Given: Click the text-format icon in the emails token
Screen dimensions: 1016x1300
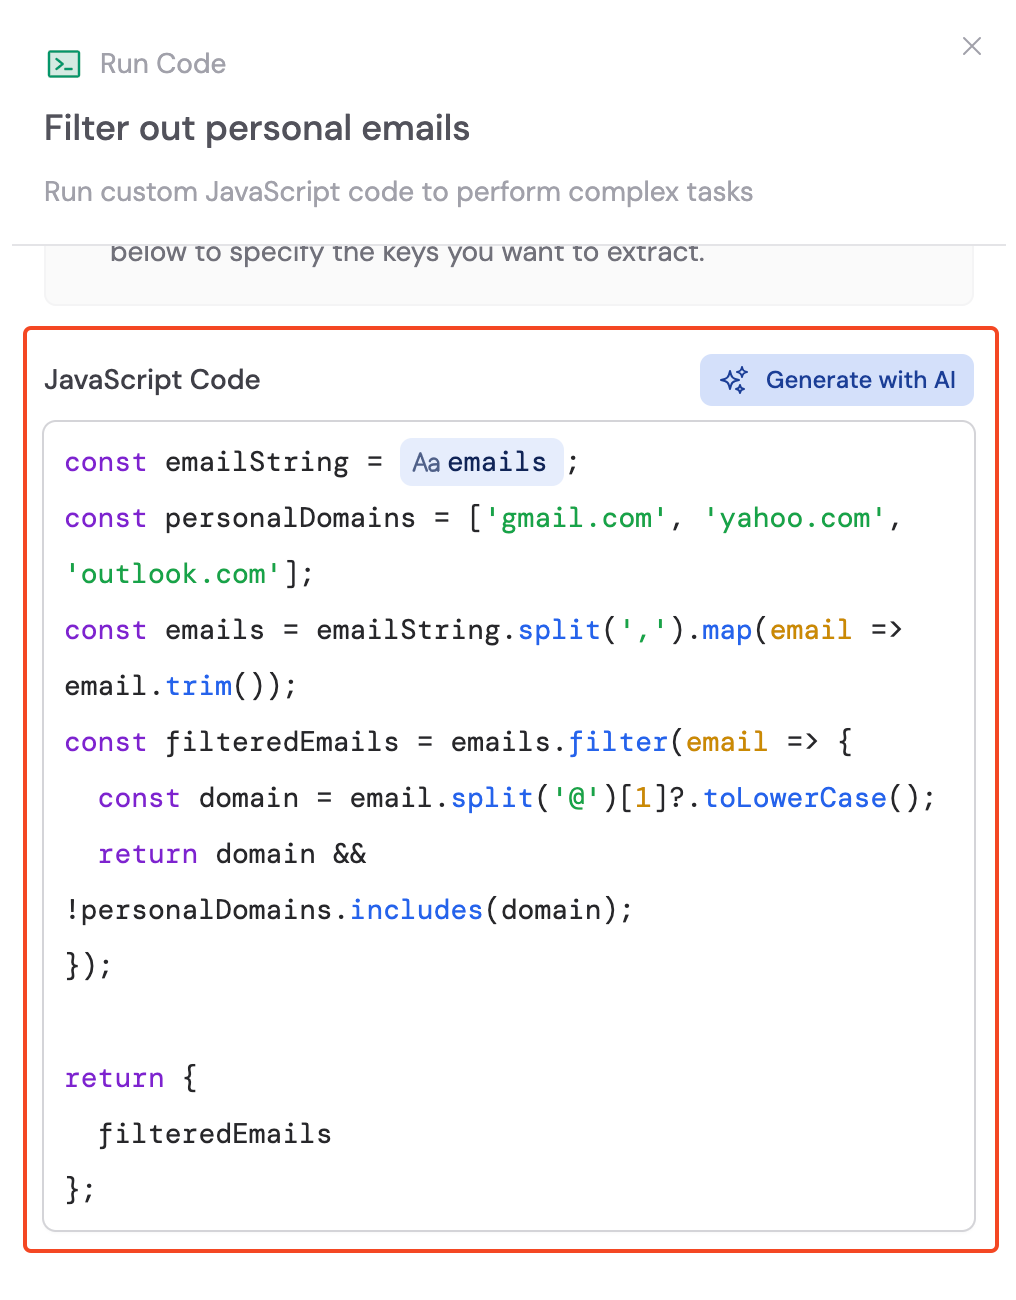Looking at the screenshot, I should (426, 462).
